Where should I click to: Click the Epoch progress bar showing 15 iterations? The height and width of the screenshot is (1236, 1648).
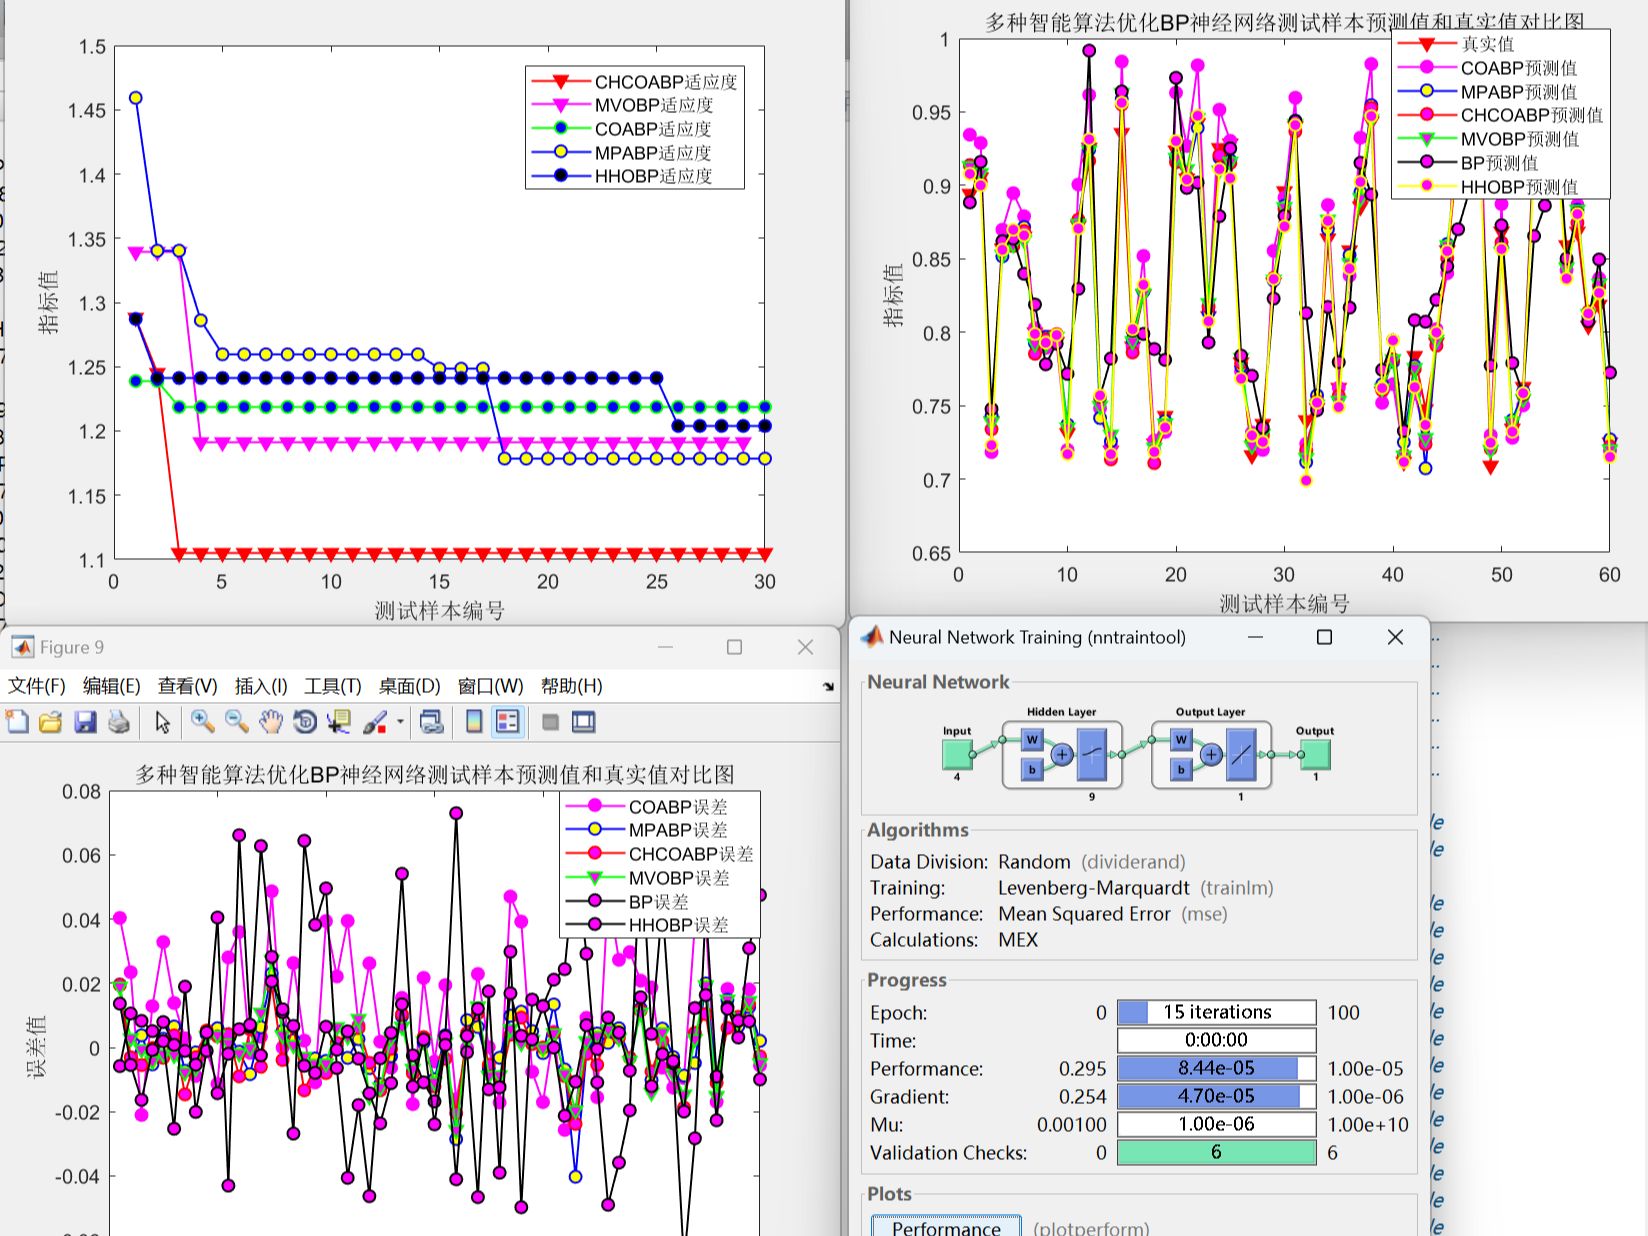click(x=1216, y=1012)
